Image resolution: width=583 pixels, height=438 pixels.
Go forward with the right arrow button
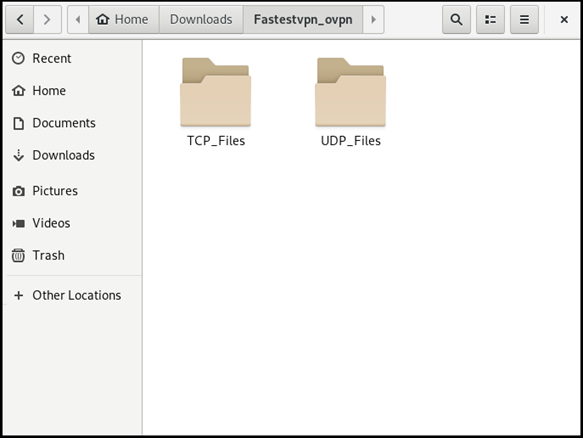[47, 19]
